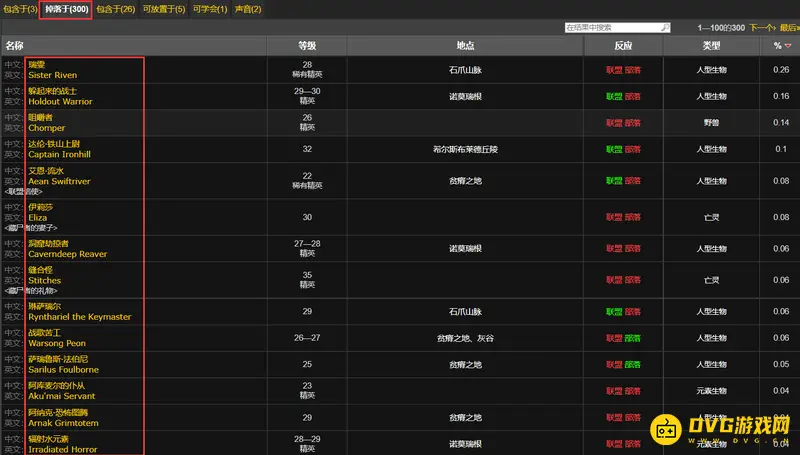Open the Caverndeep Reaver NPC link
The width and height of the screenshot is (800, 455).
pyautogui.click(x=67, y=254)
